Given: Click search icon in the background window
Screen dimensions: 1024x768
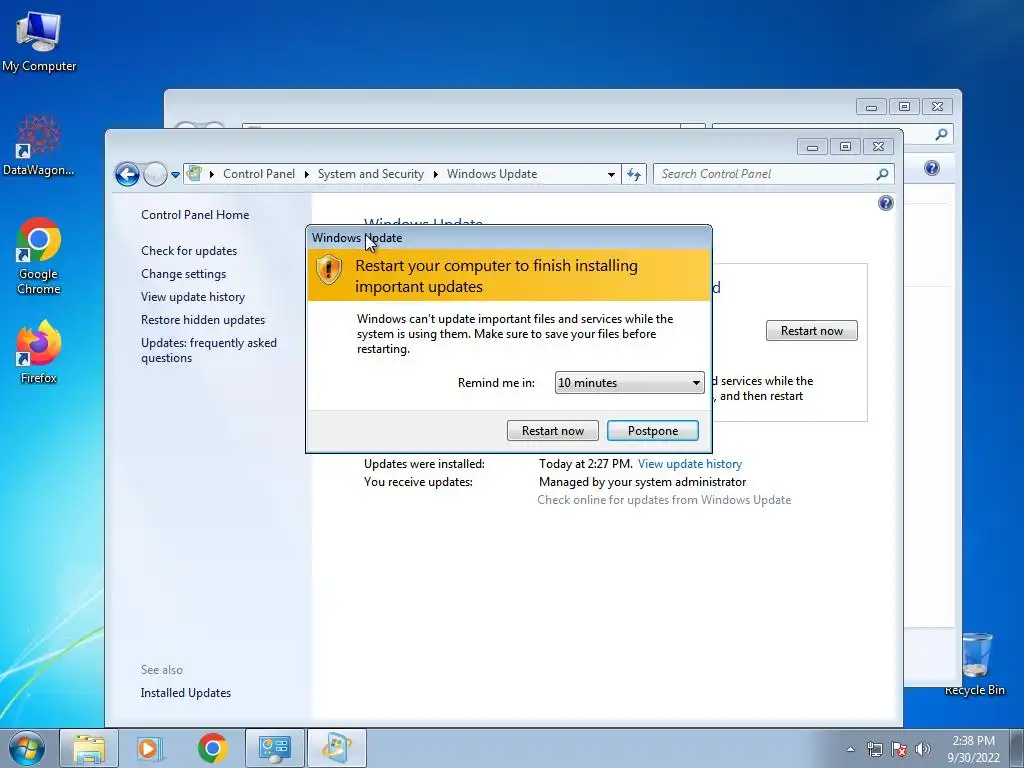Looking at the screenshot, I should click(x=941, y=135).
